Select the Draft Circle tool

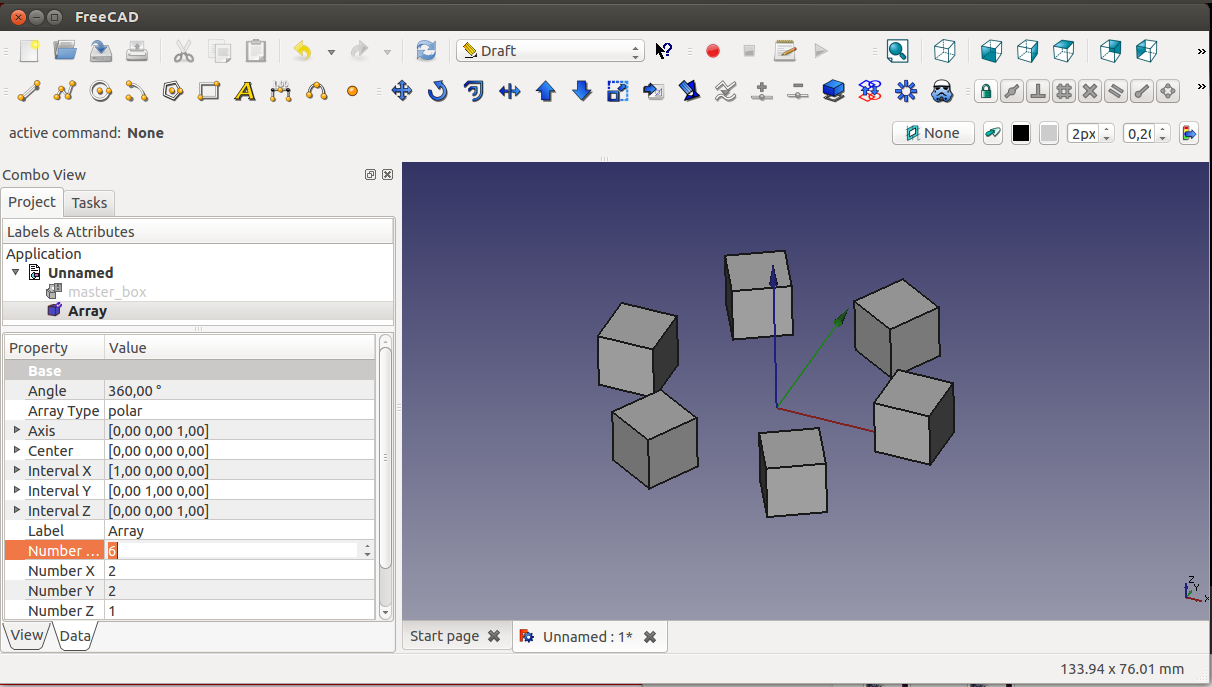[x=101, y=92]
